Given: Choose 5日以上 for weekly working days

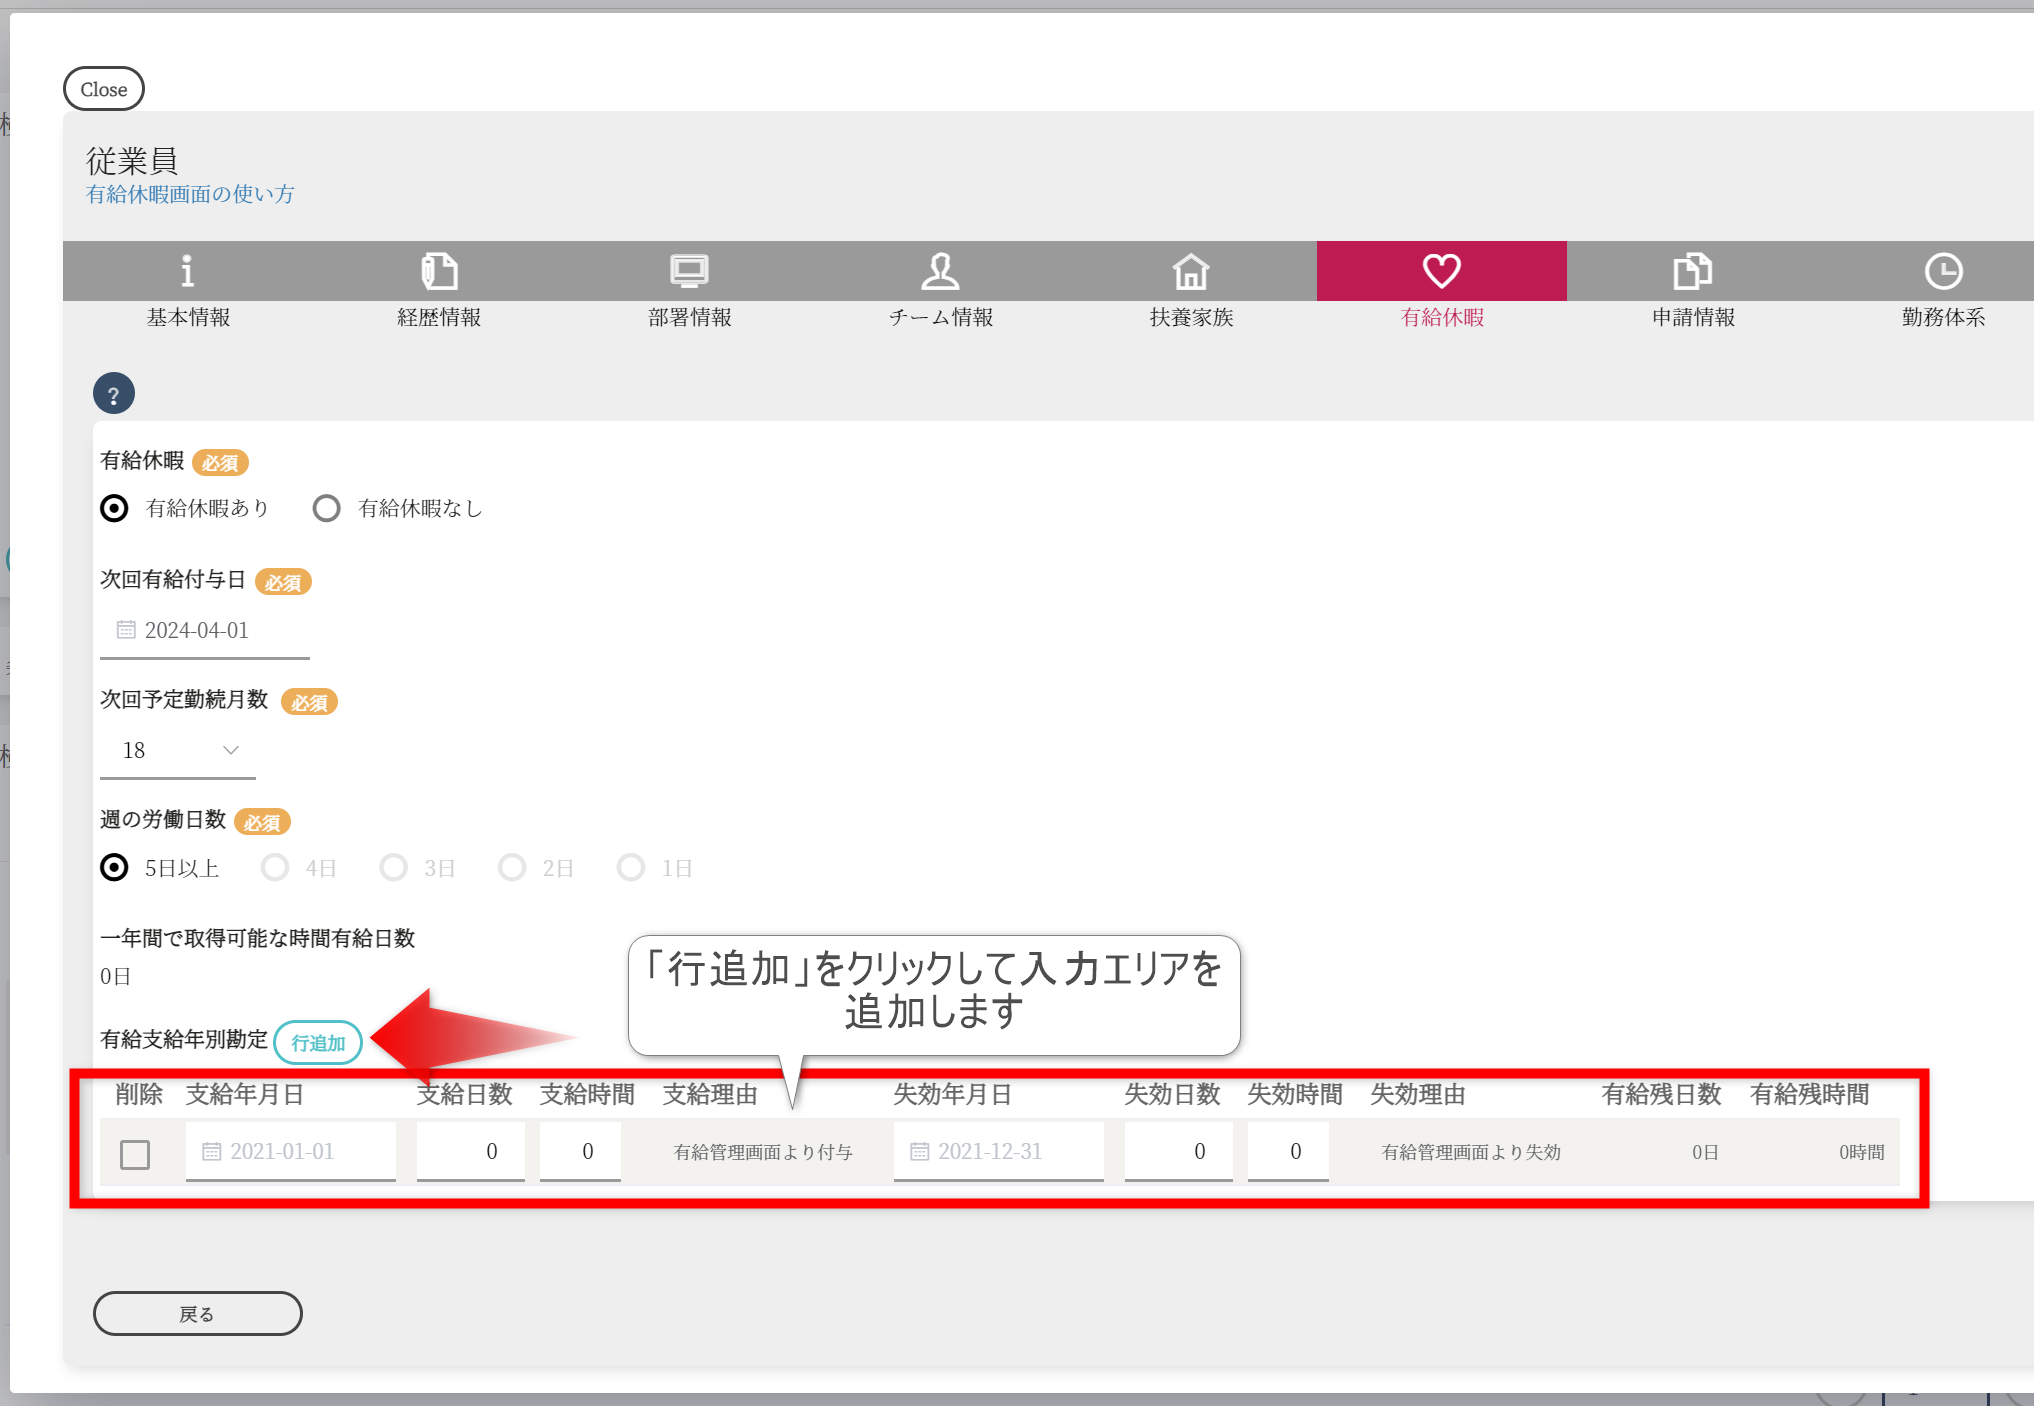Looking at the screenshot, I should tap(115, 867).
